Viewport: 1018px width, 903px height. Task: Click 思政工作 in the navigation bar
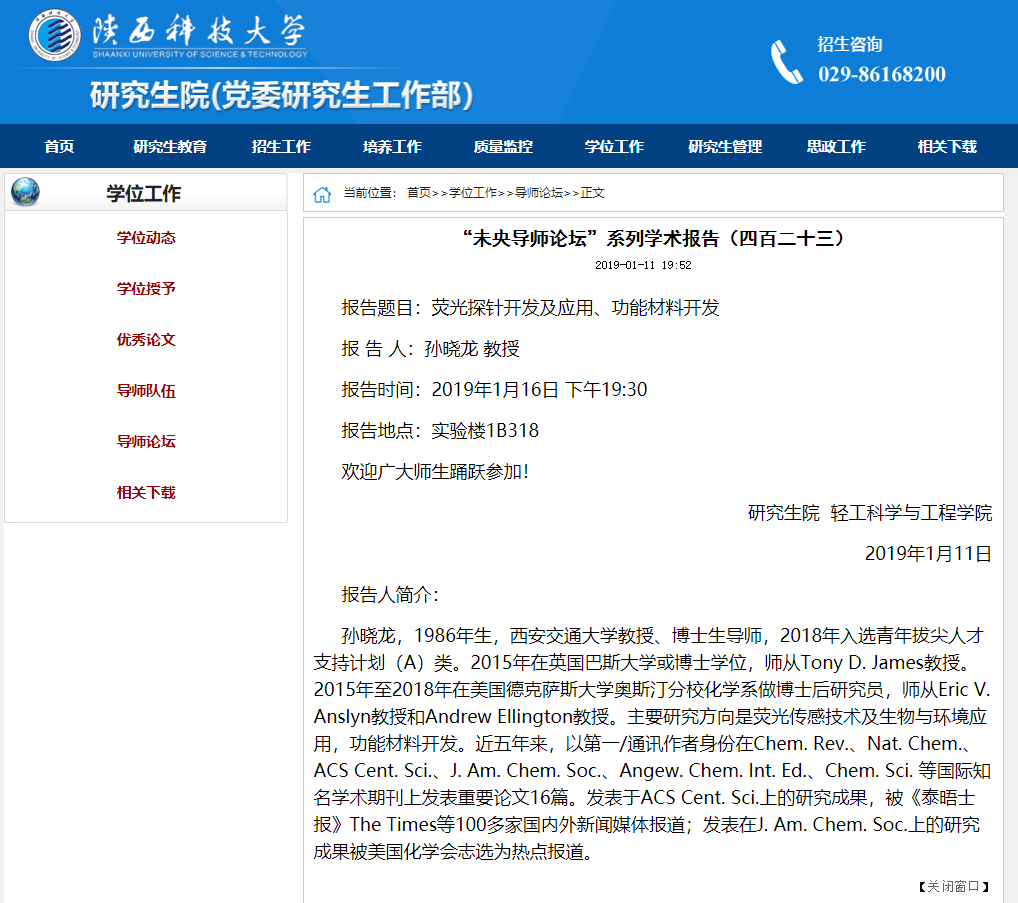point(836,146)
